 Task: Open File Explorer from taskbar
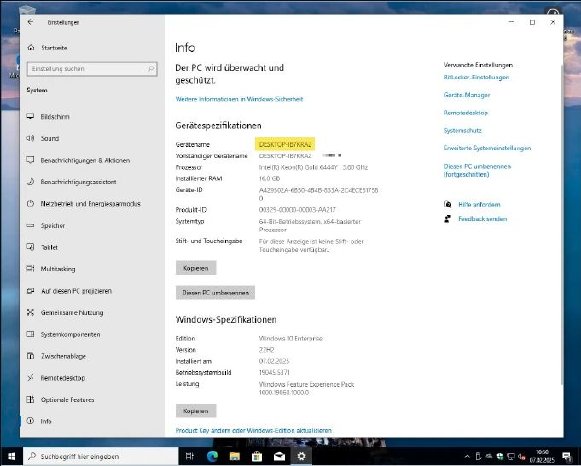point(235,456)
